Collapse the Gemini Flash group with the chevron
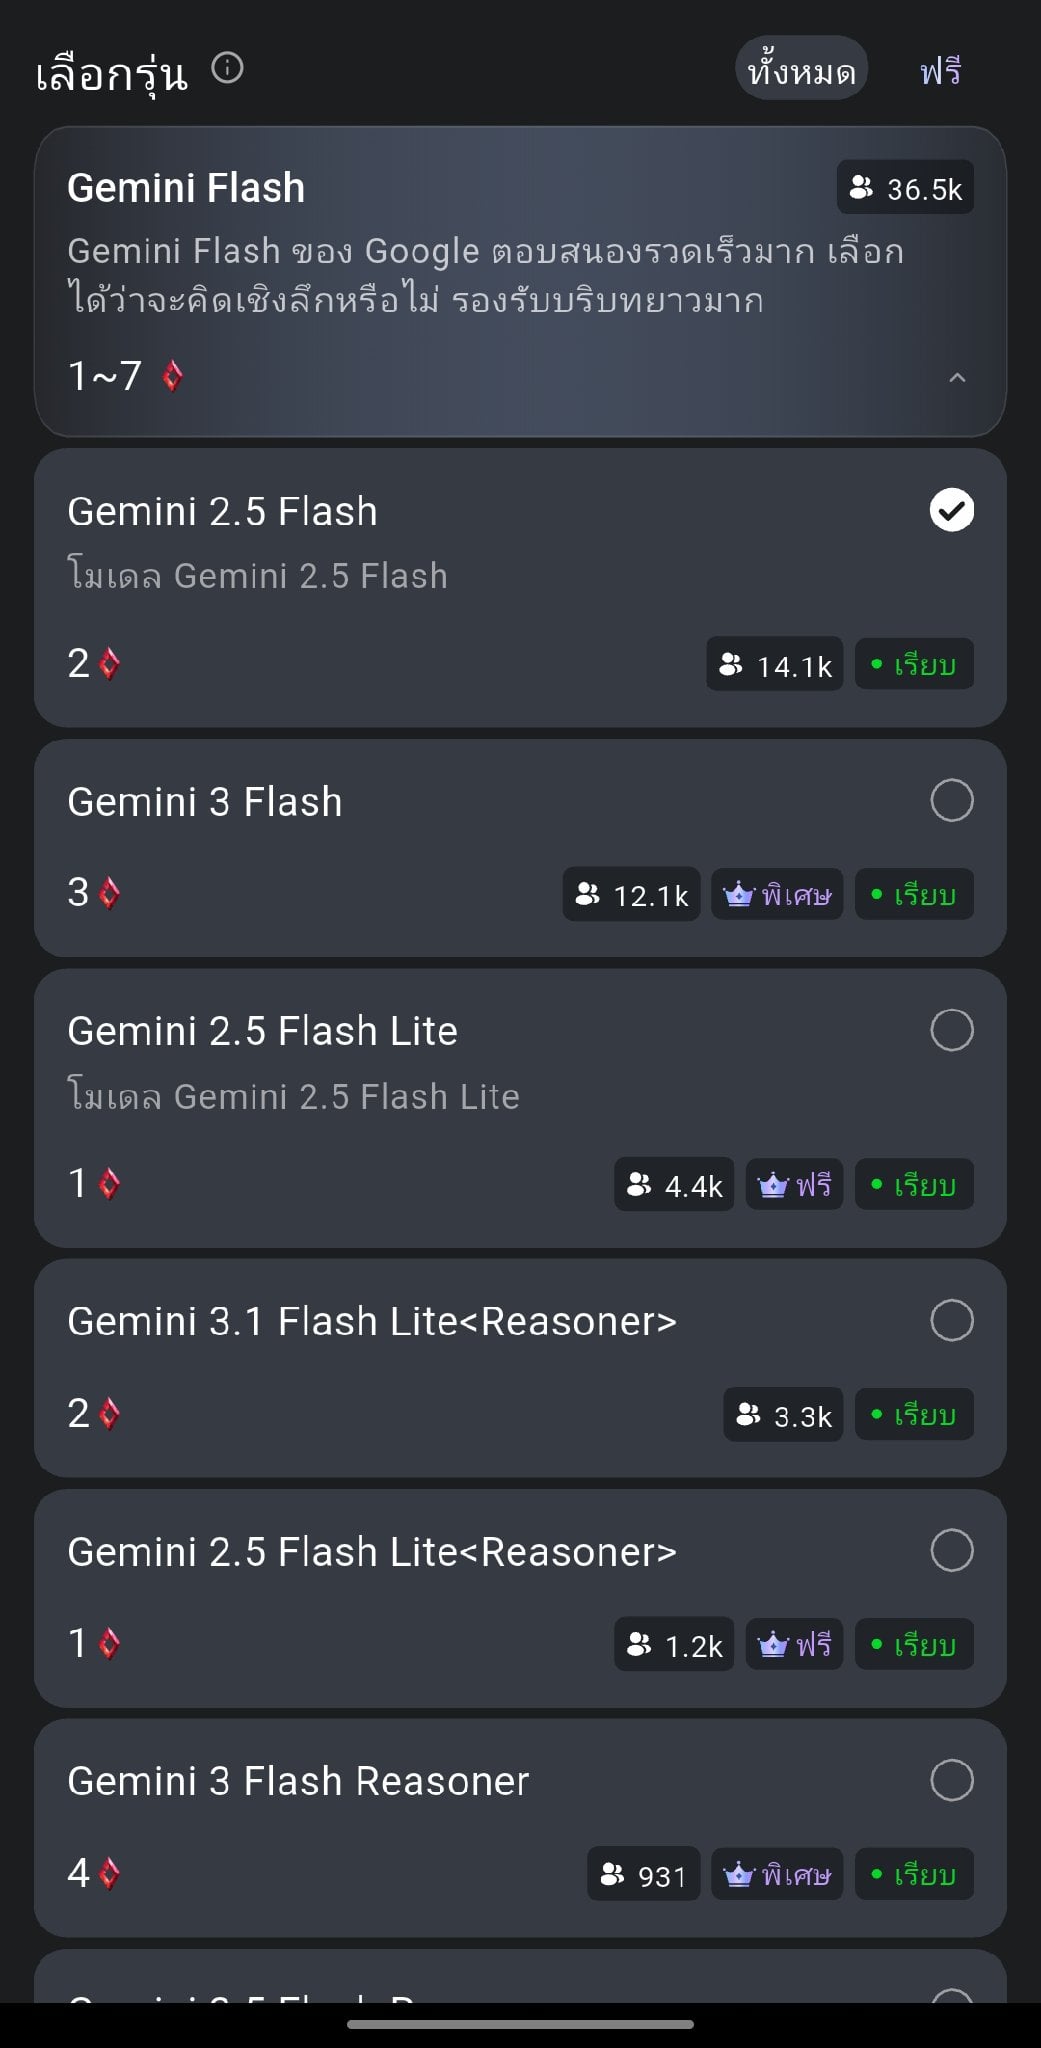1041x2048 pixels. click(x=957, y=377)
